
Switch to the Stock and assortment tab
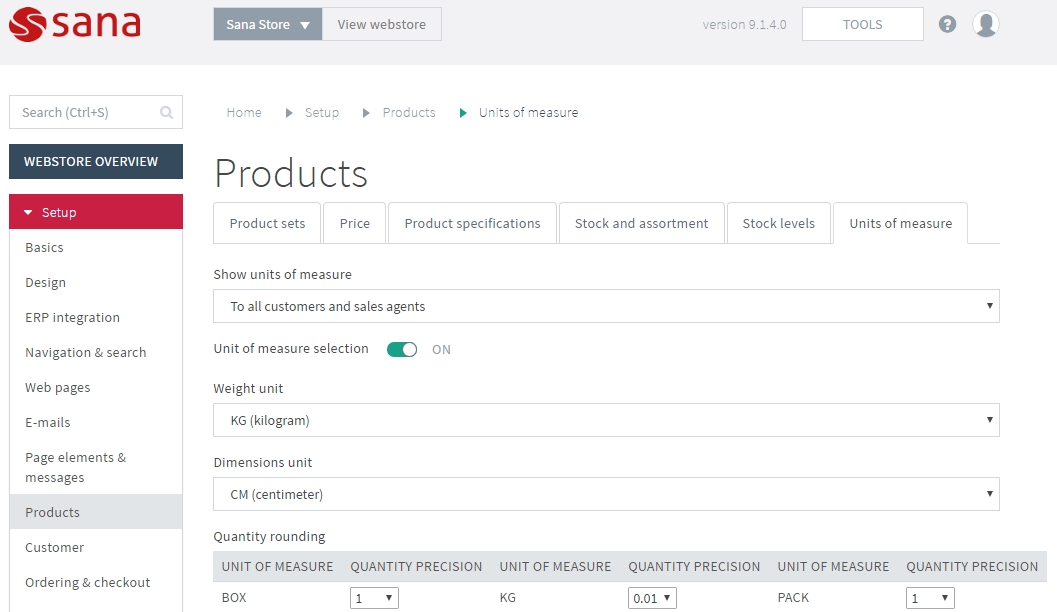click(x=642, y=223)
